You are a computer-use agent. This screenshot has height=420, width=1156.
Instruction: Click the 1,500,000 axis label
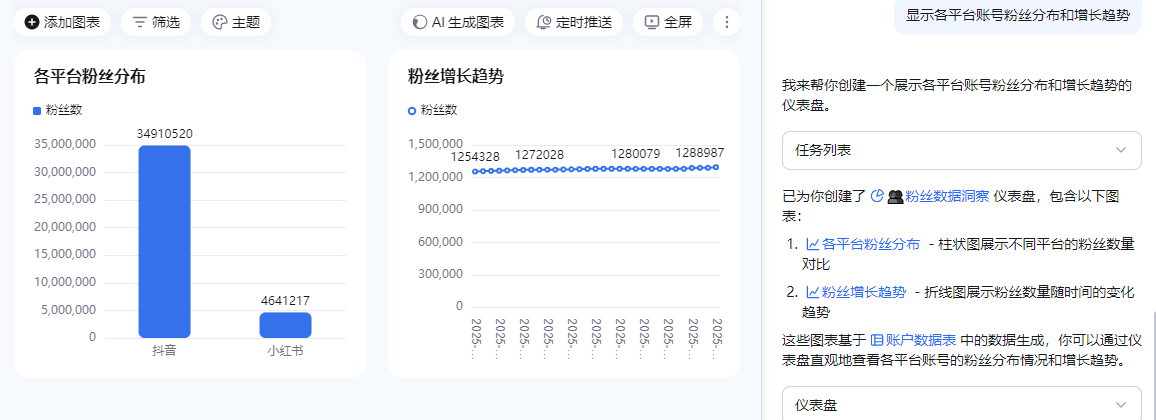(435, 144)
